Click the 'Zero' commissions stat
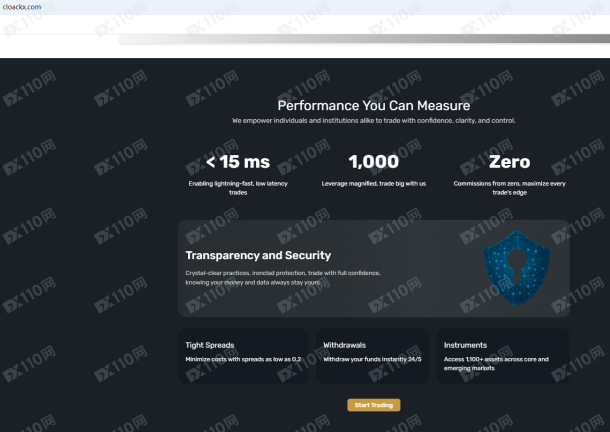The image size is (610, 432). point(509,162)
